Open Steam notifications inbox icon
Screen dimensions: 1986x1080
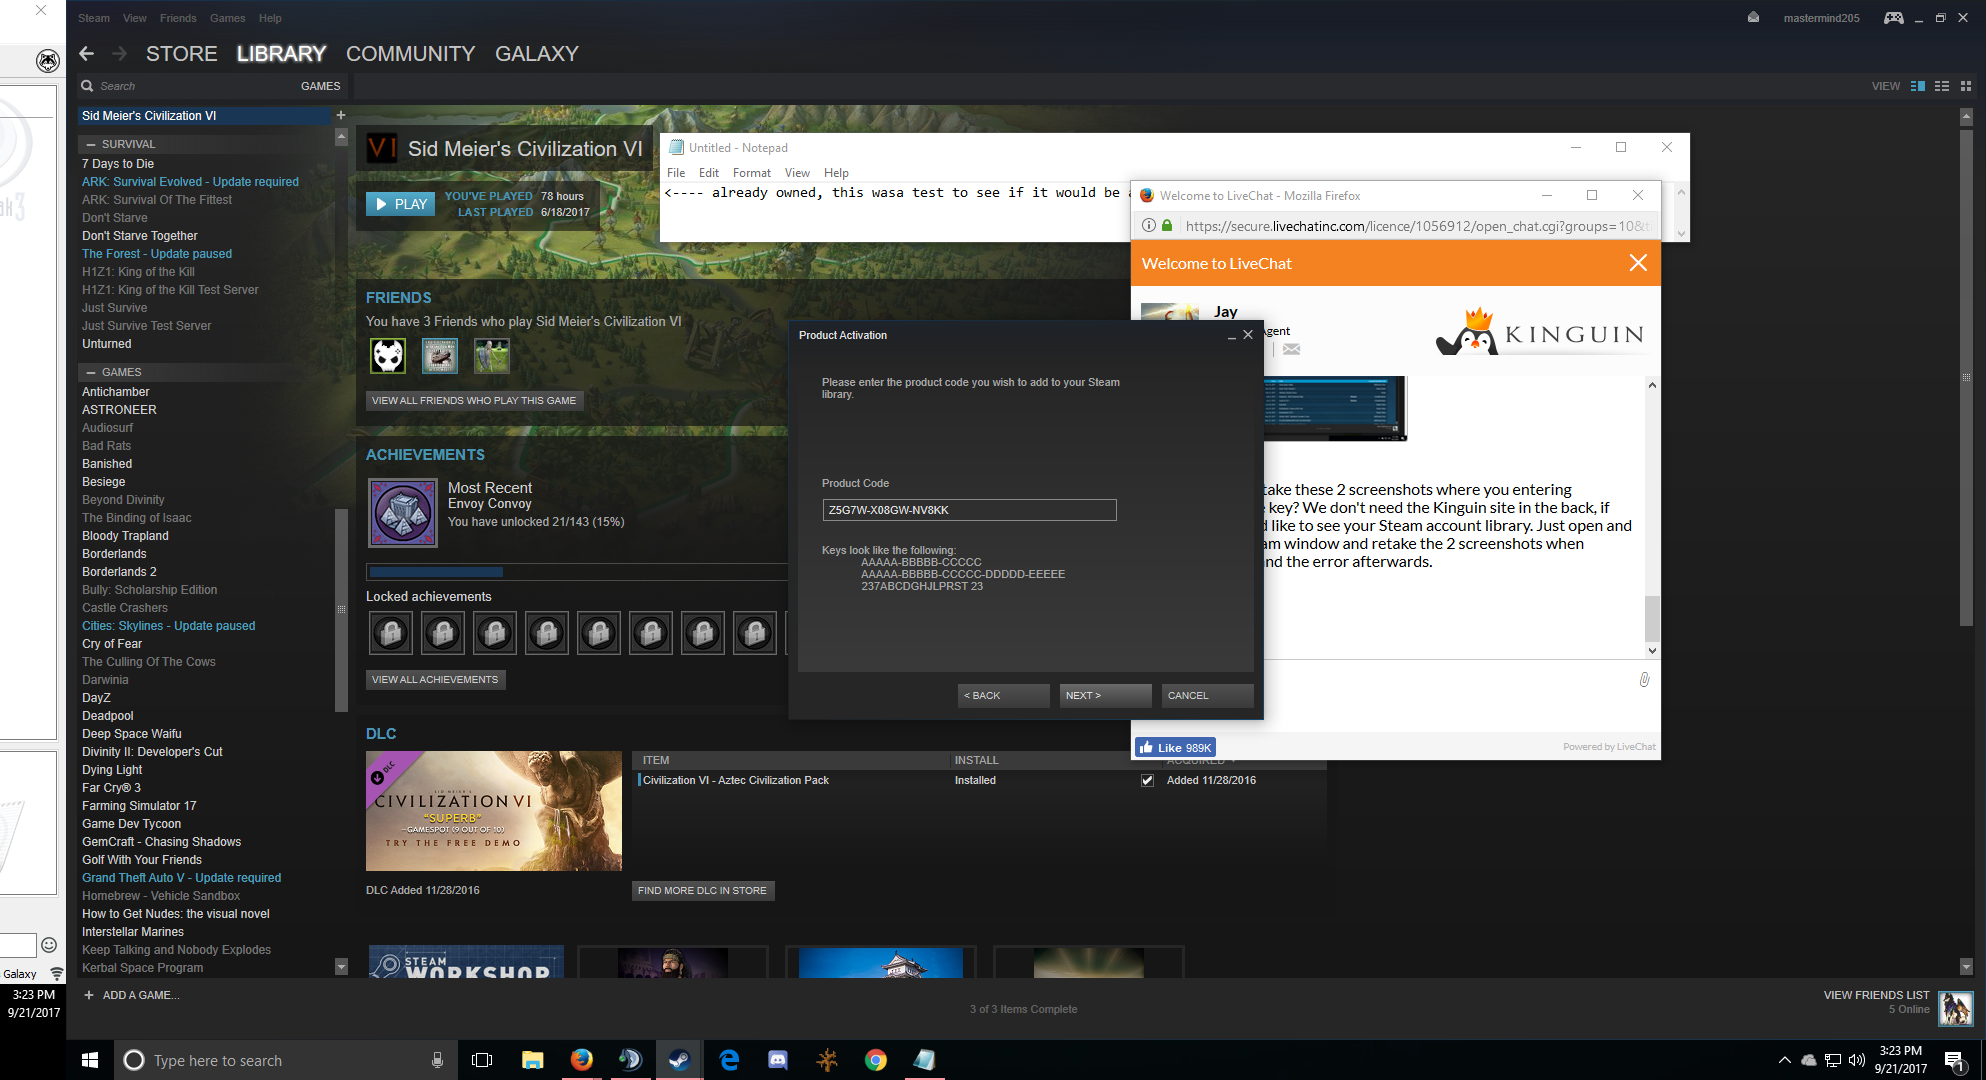click(1753, 18)
